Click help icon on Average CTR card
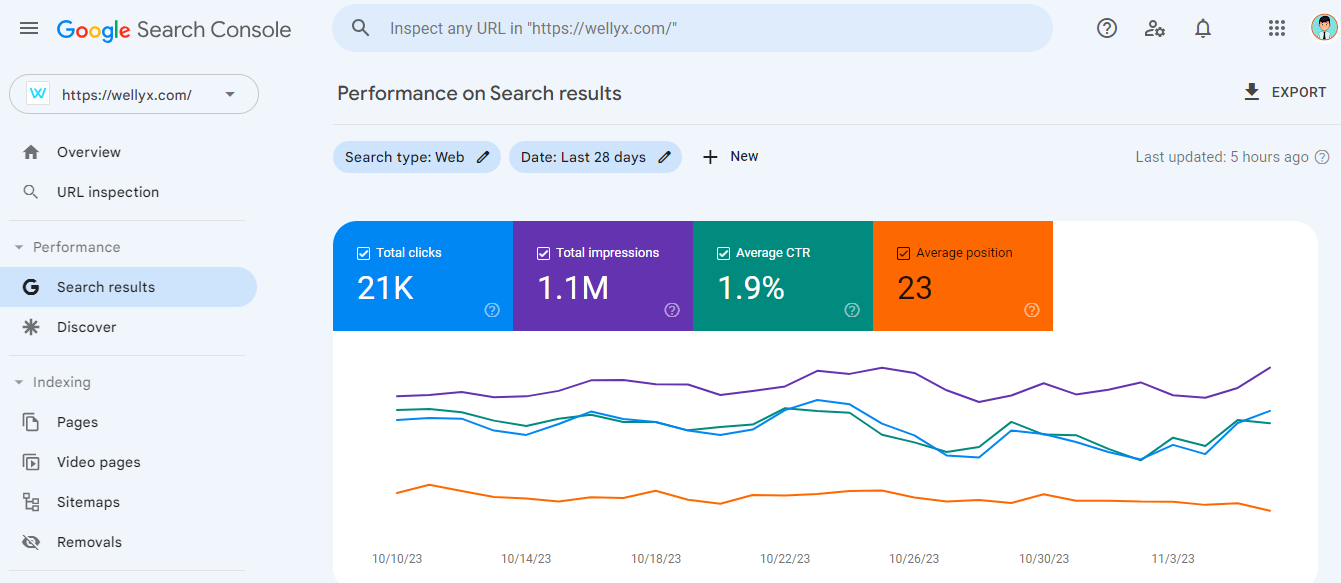 click(x=852, y=310)
